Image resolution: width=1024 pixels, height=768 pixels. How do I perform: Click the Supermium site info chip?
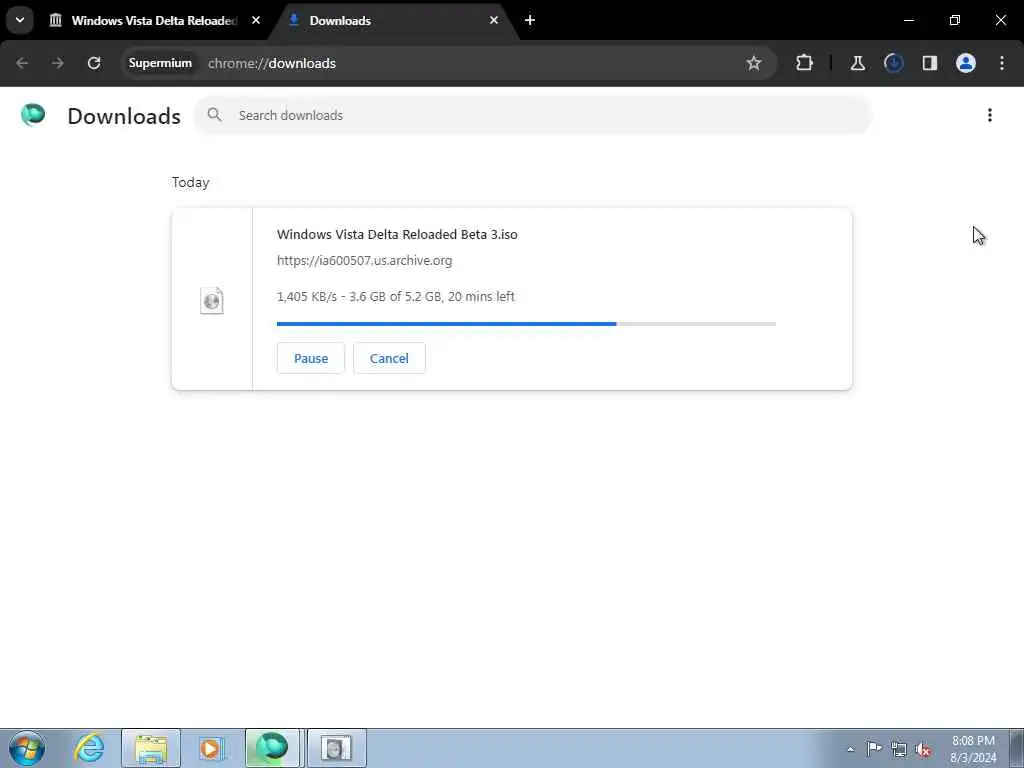[160, 63]
